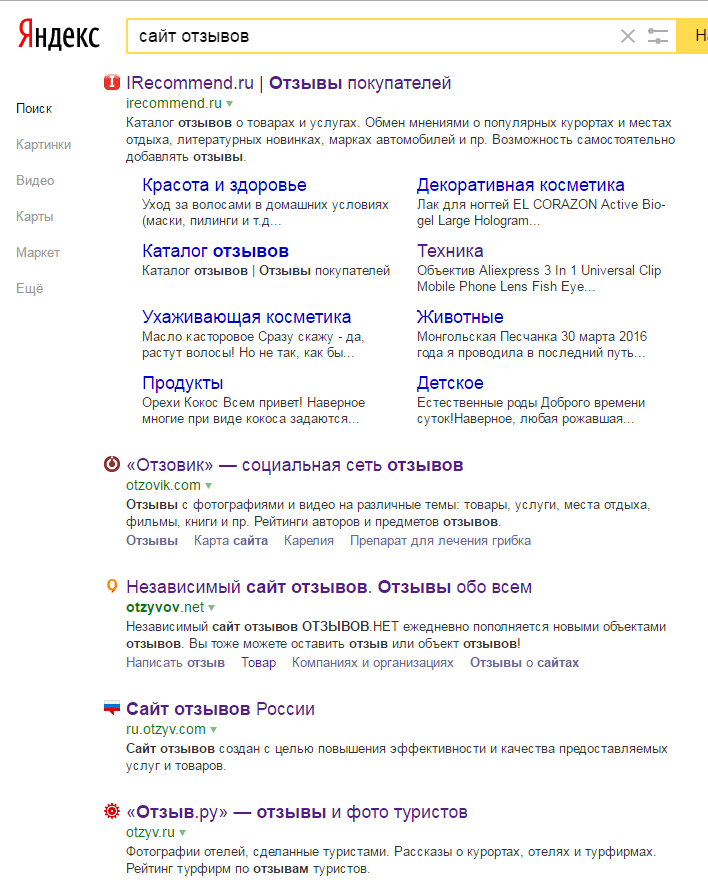Open the Каталог отзывов sitelink

(x=215, y=251)
